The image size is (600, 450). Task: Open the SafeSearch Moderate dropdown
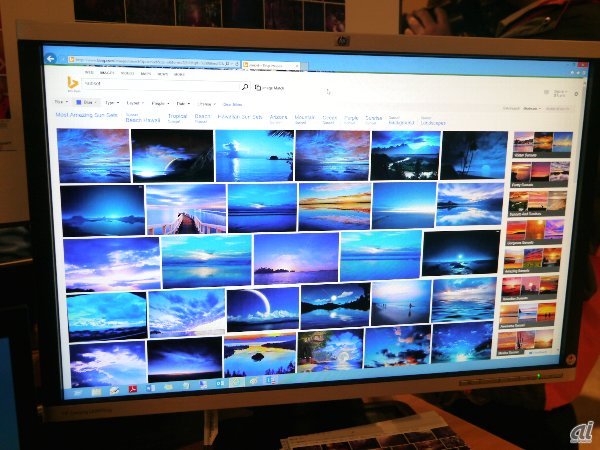point(532,109)
